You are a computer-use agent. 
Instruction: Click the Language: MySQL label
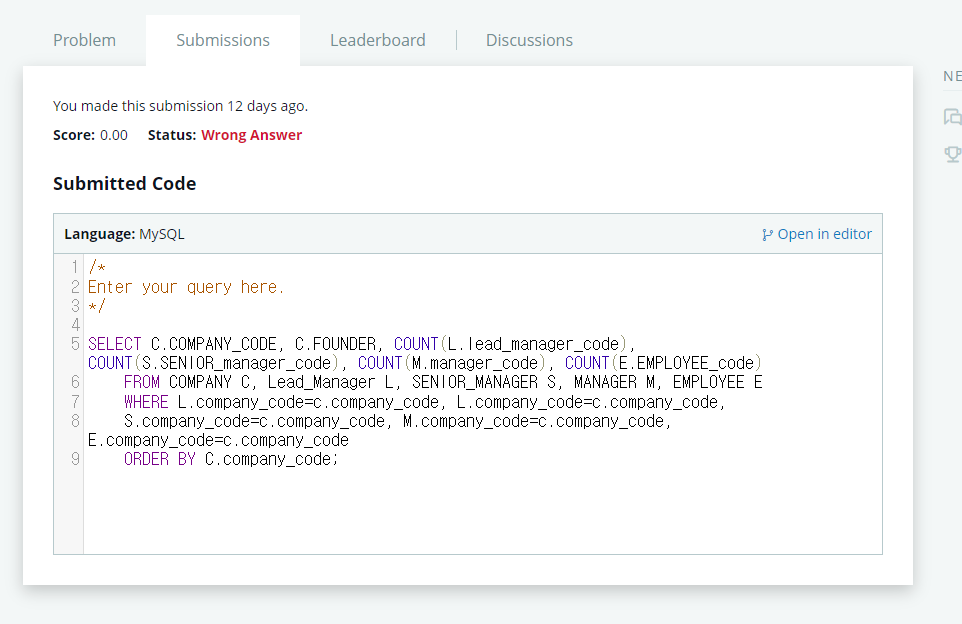(x=124, y=234)
